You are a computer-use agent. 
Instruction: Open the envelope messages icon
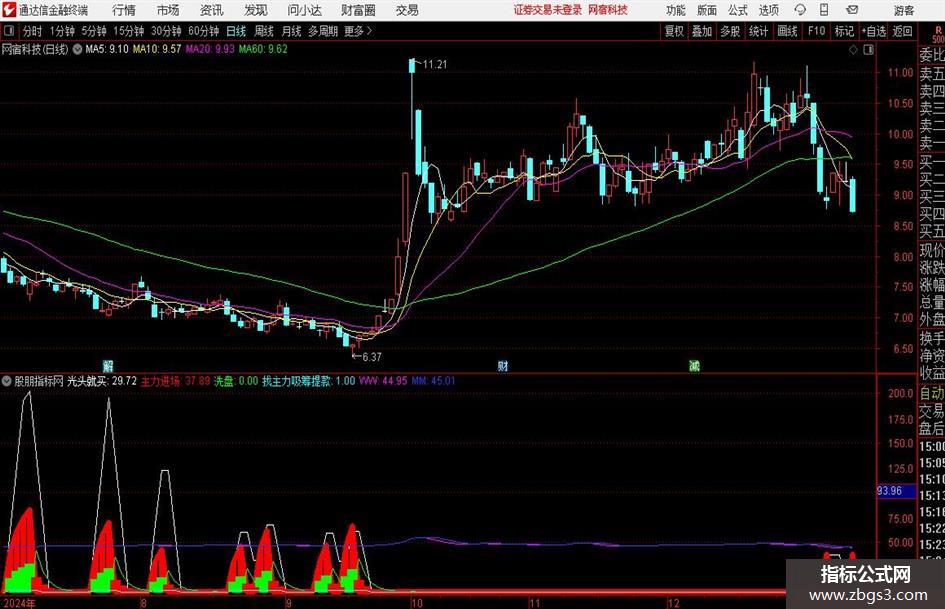pos(852,10)
